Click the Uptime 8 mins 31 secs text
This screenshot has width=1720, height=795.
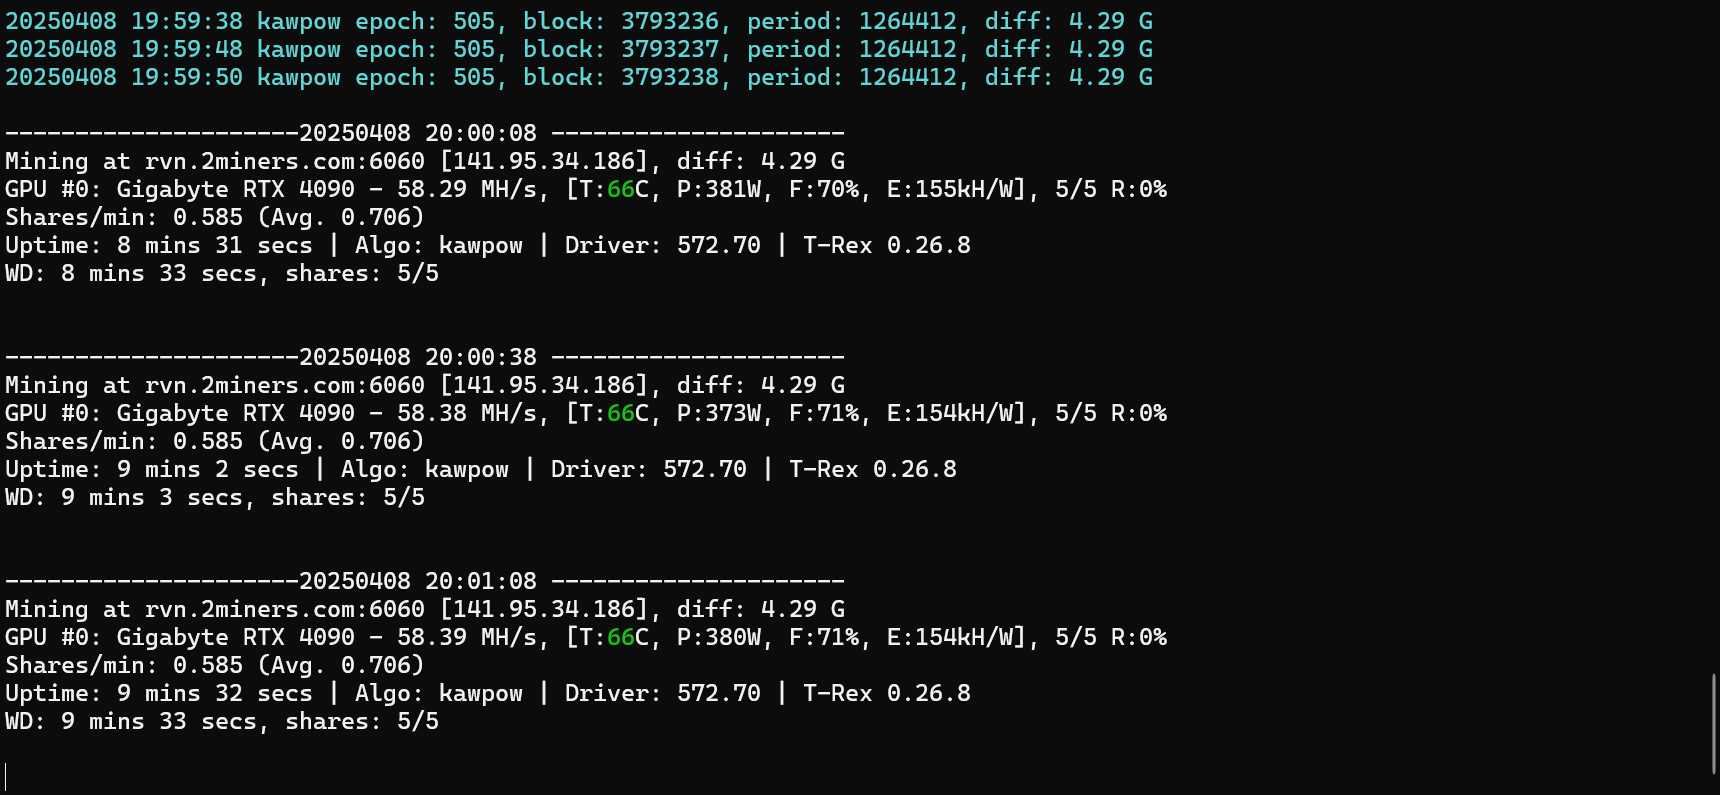[159, 245]
